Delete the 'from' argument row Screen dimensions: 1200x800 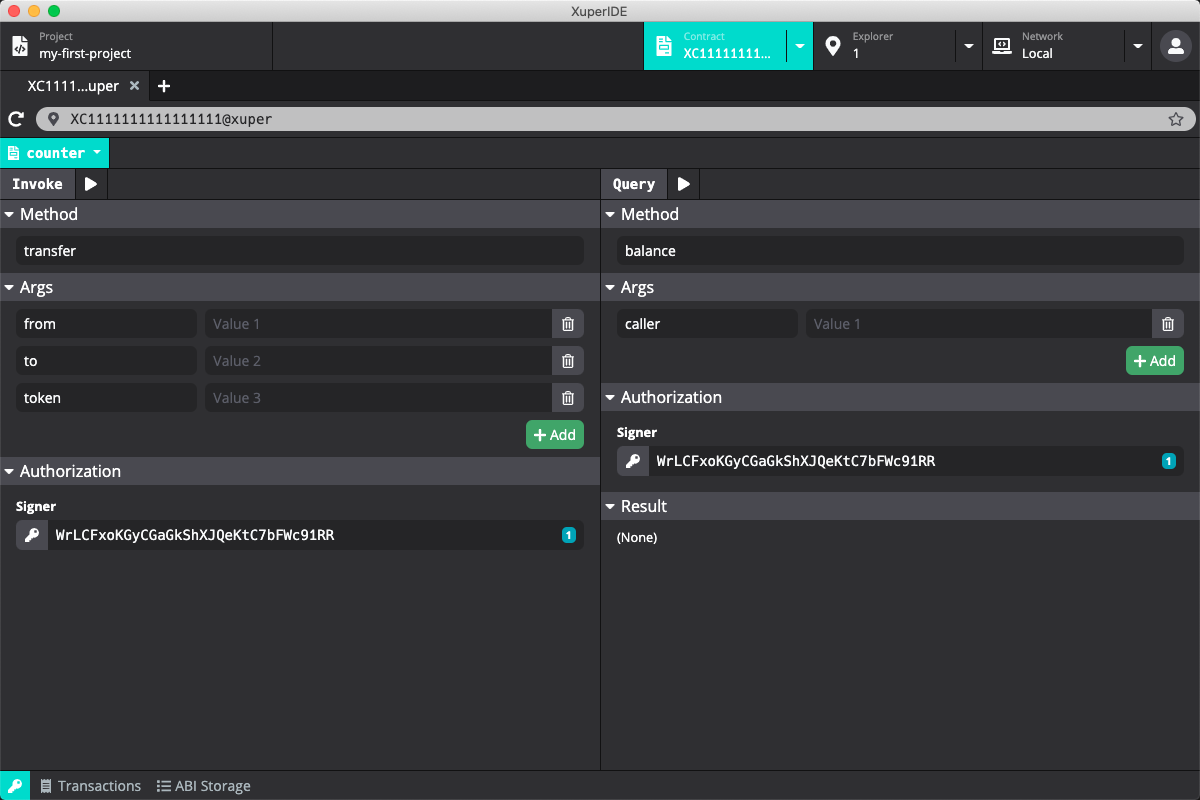coord(568,324)
